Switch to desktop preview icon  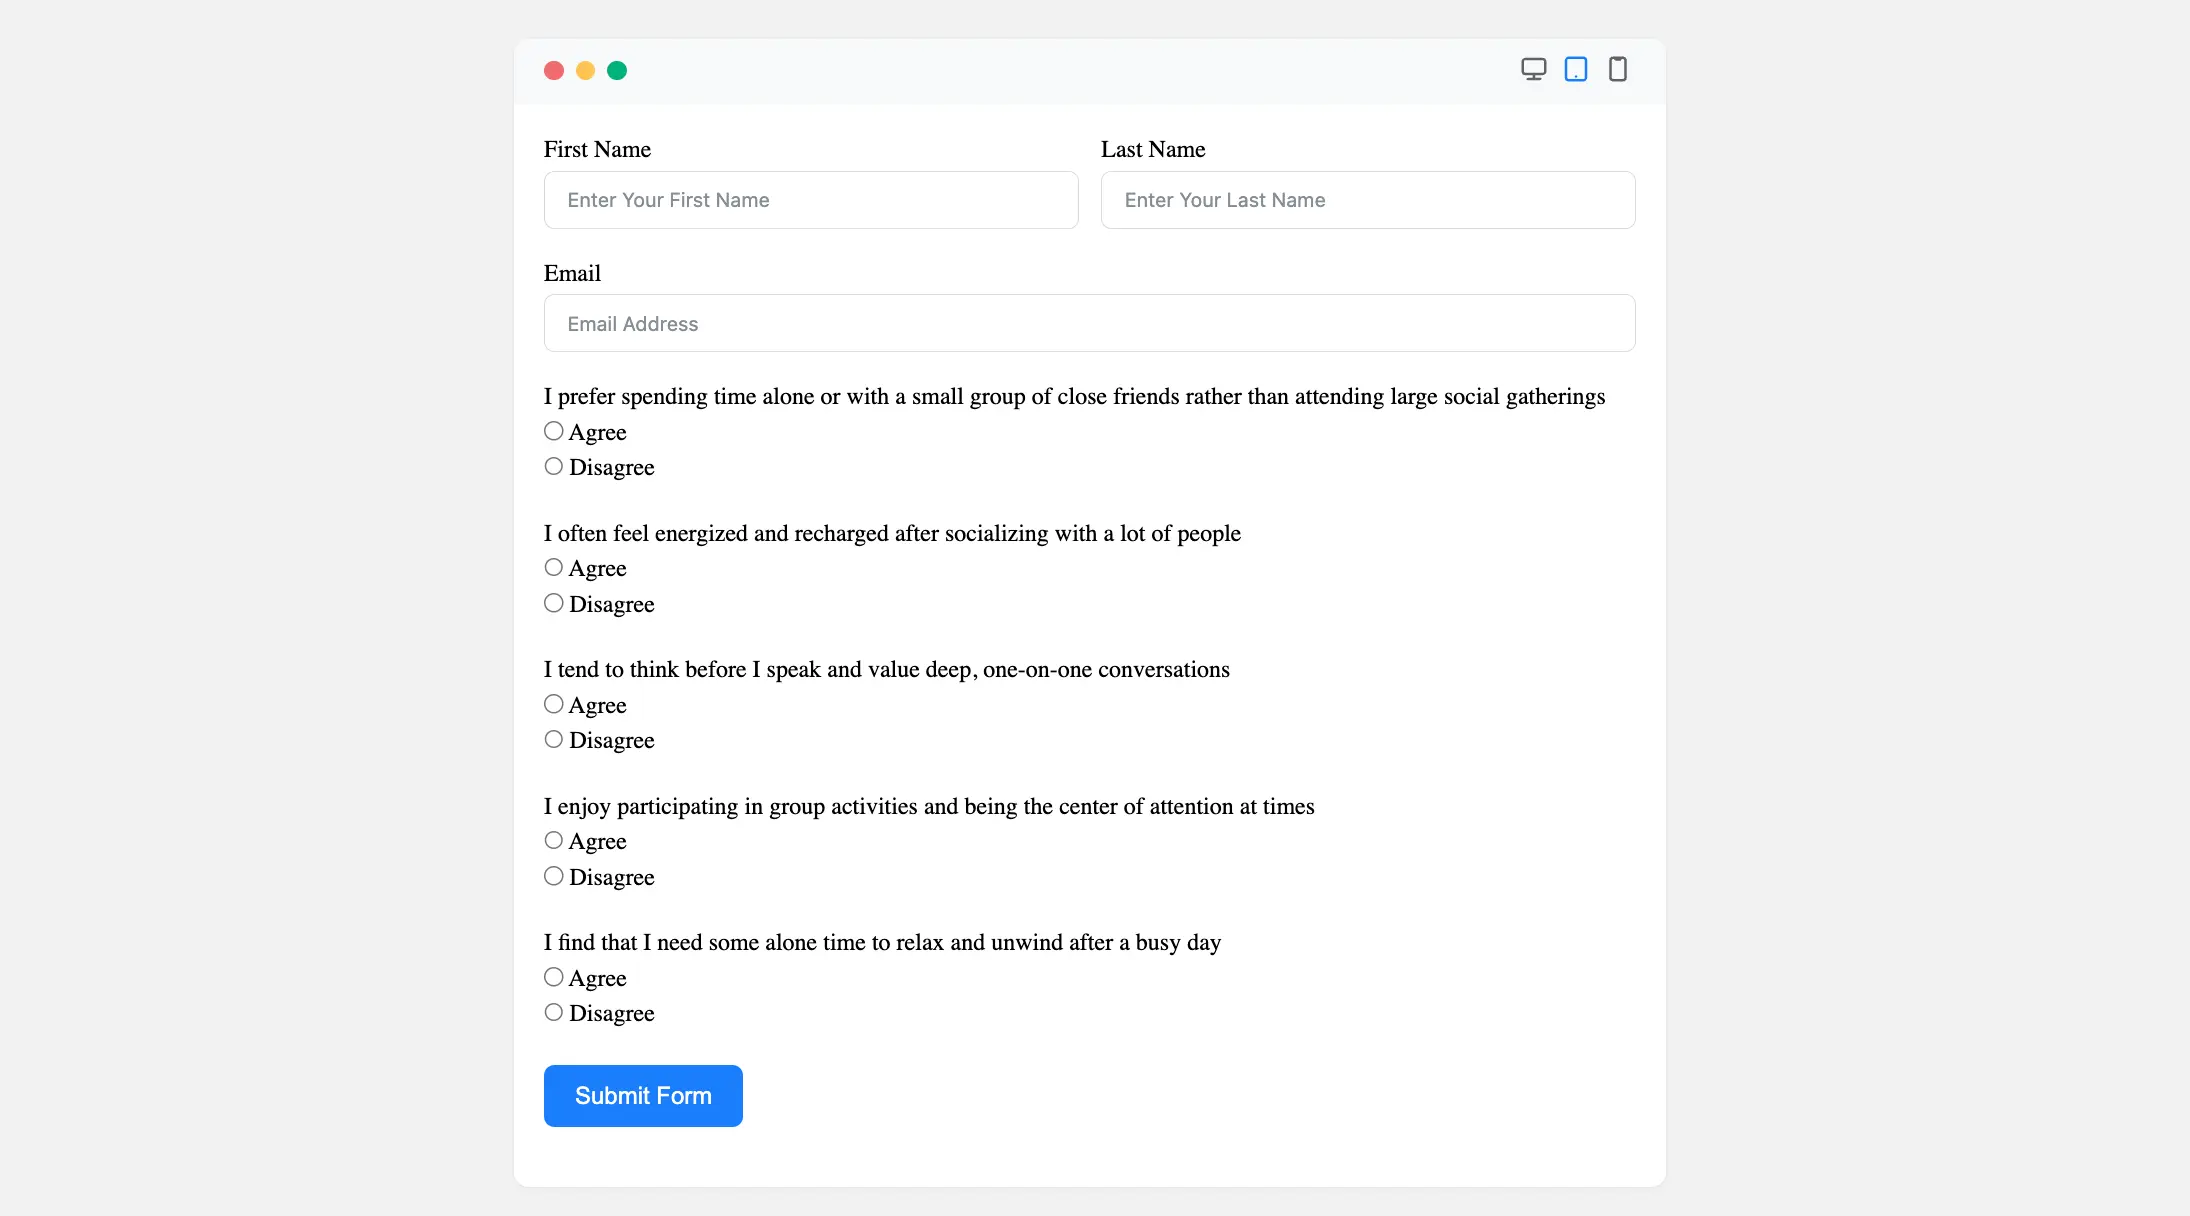[1533, 69]
